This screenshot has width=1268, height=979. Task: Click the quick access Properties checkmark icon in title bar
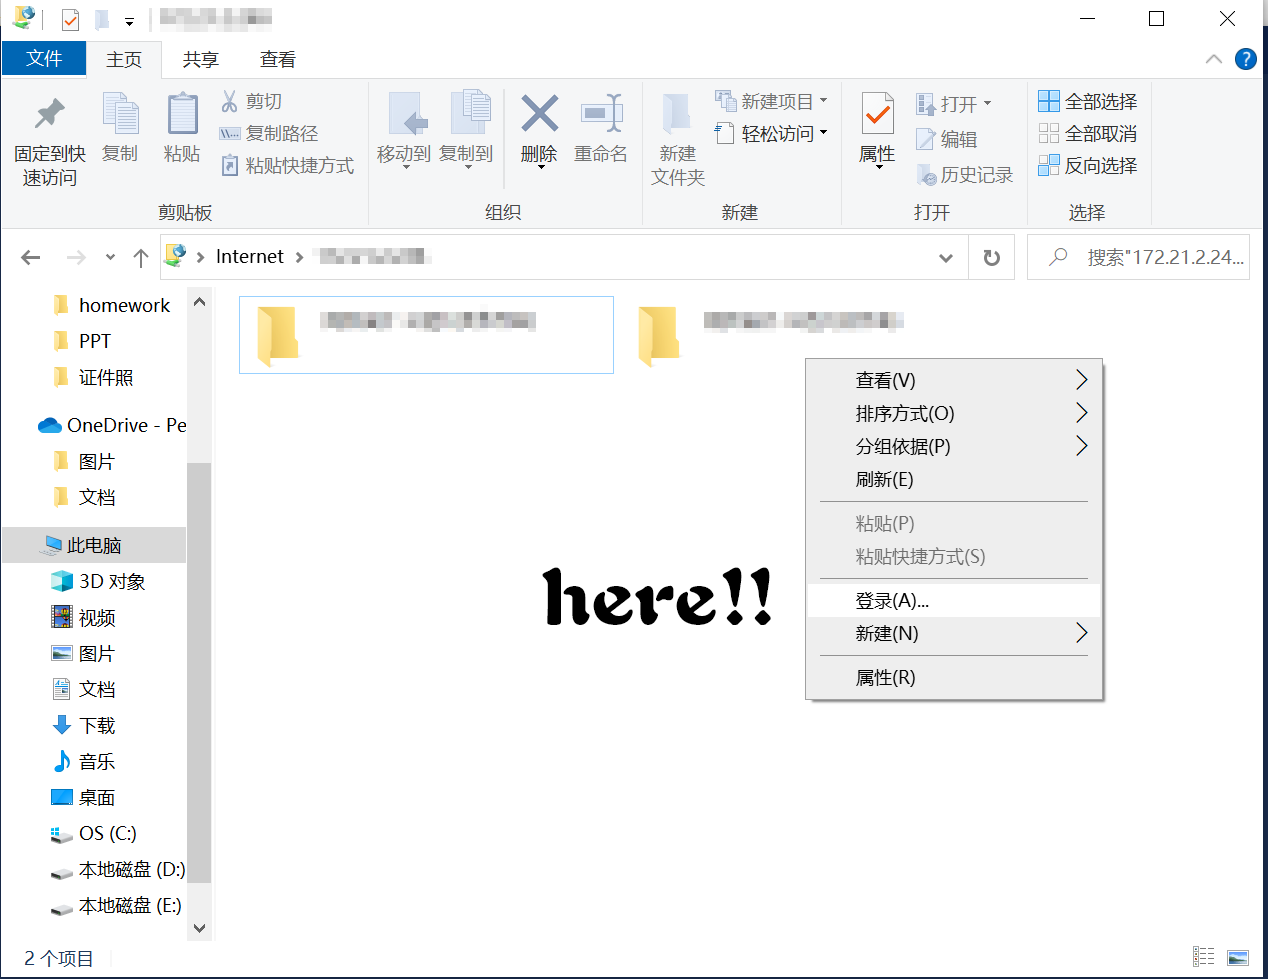click(70, 19)
